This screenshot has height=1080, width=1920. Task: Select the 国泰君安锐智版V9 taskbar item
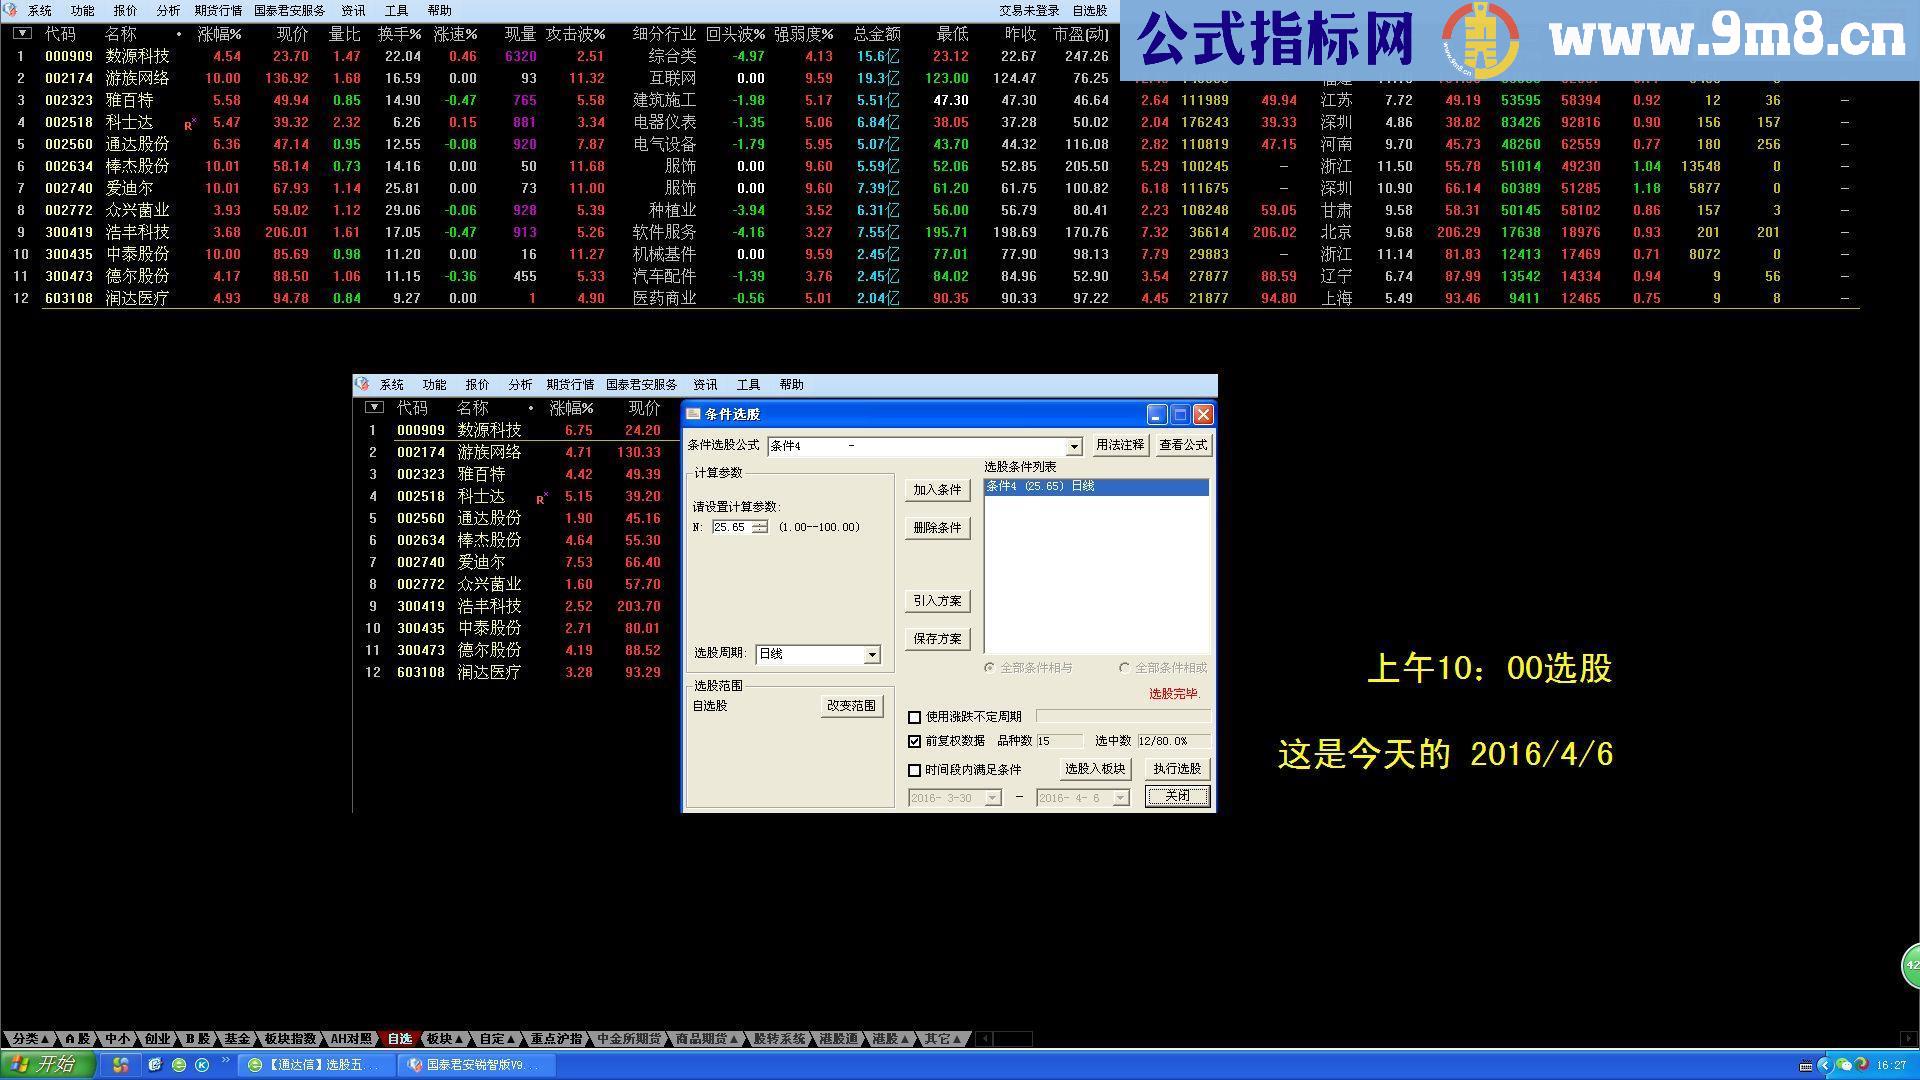point(475,1065)
